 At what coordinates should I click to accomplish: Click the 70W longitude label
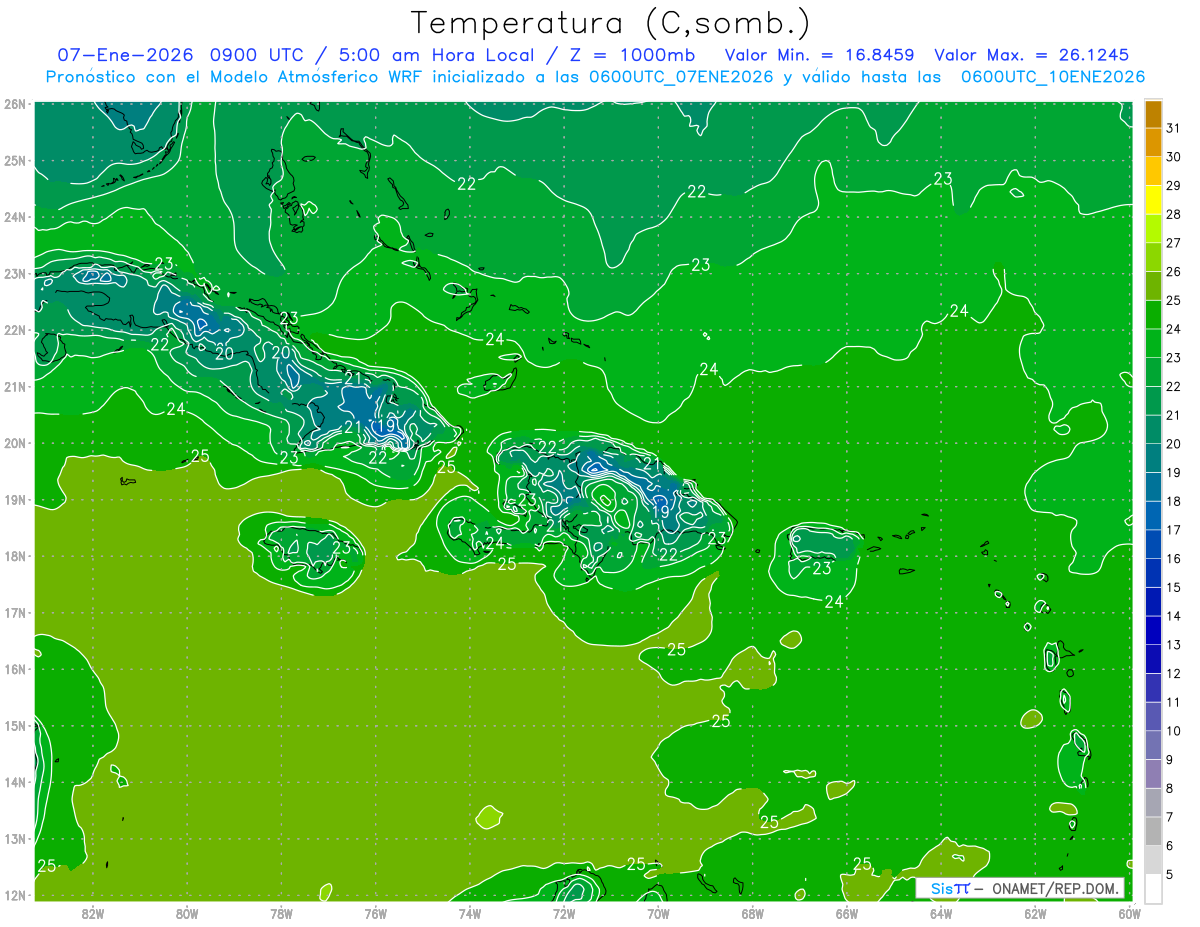[x=658, y=913]
